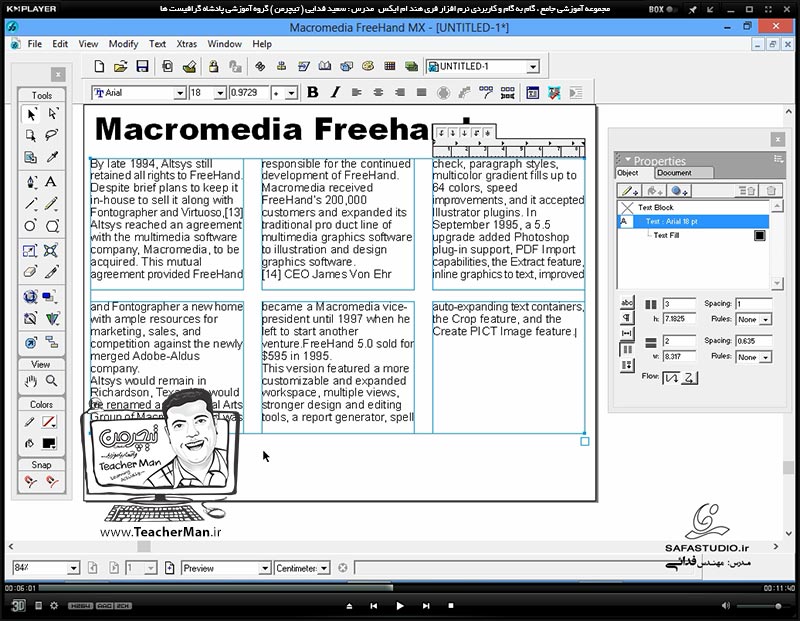
Task: Click the column Spacing field showing 0.635
Action: tap(754, 341)
